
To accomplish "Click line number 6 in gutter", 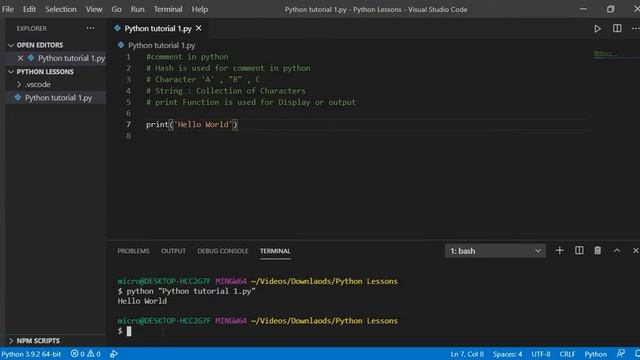I will (x=128, y=113).
